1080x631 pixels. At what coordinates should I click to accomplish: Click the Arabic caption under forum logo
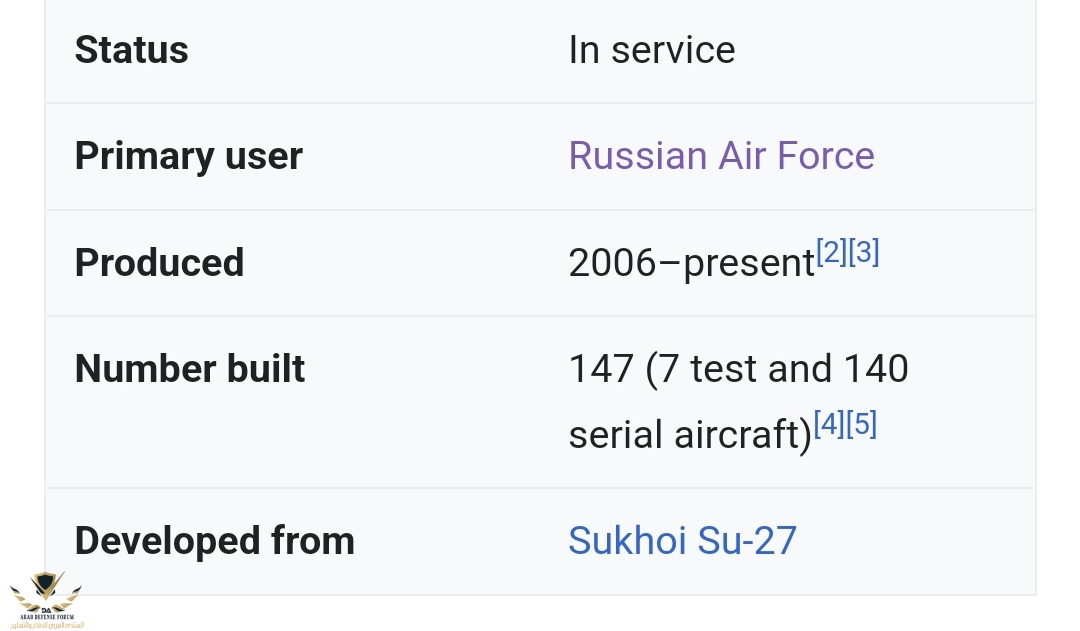[x=47, y=625]
